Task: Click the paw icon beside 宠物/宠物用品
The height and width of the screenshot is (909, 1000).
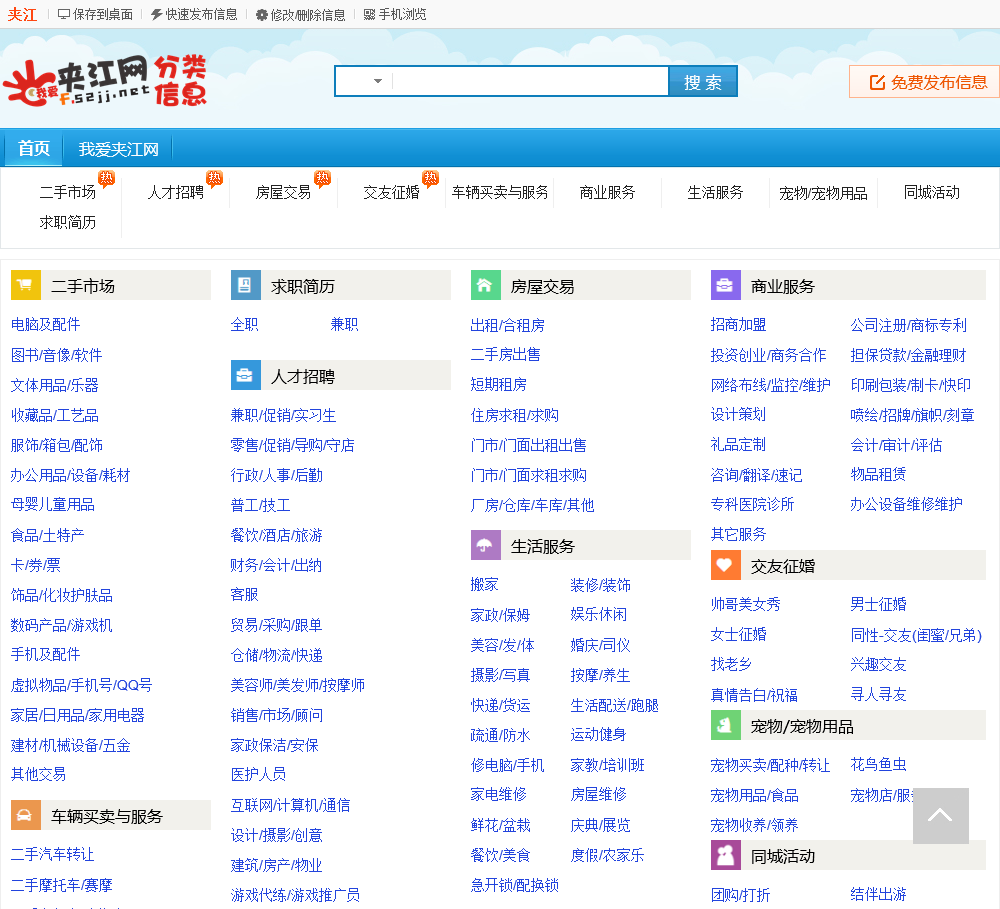Action: pyautogui.click(x=726, y=726)
